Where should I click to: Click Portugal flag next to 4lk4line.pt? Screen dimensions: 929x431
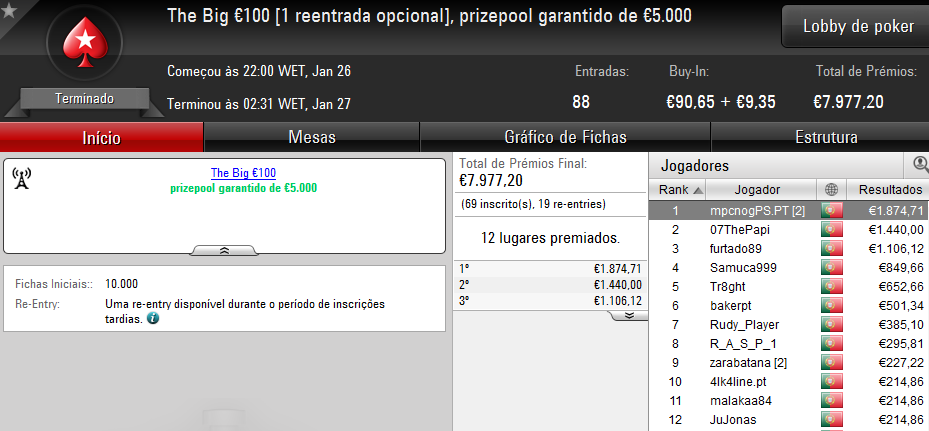(831, 381)
